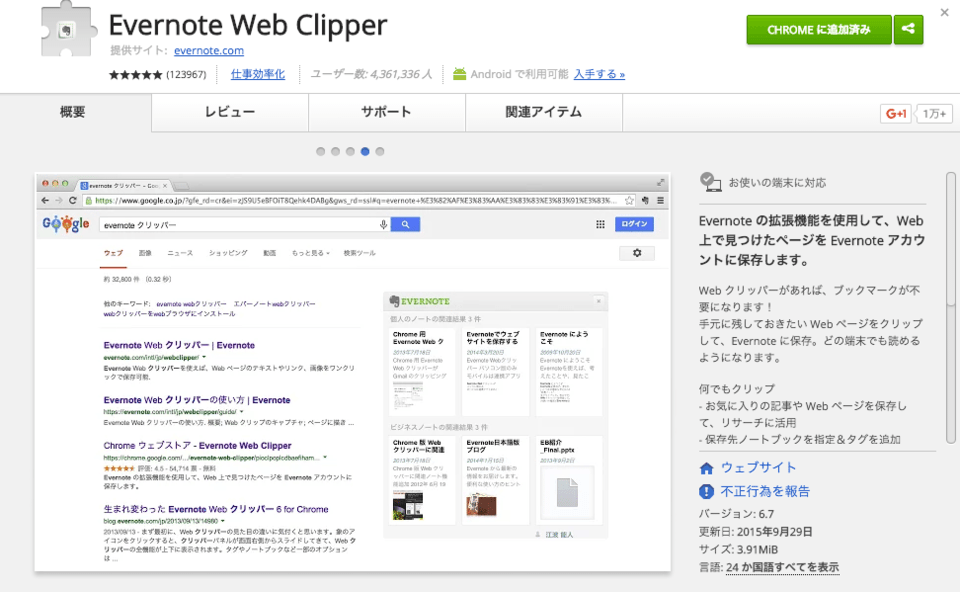Click the five-star rating icons
The image size is (960, 592).
(x=135, y=74)
